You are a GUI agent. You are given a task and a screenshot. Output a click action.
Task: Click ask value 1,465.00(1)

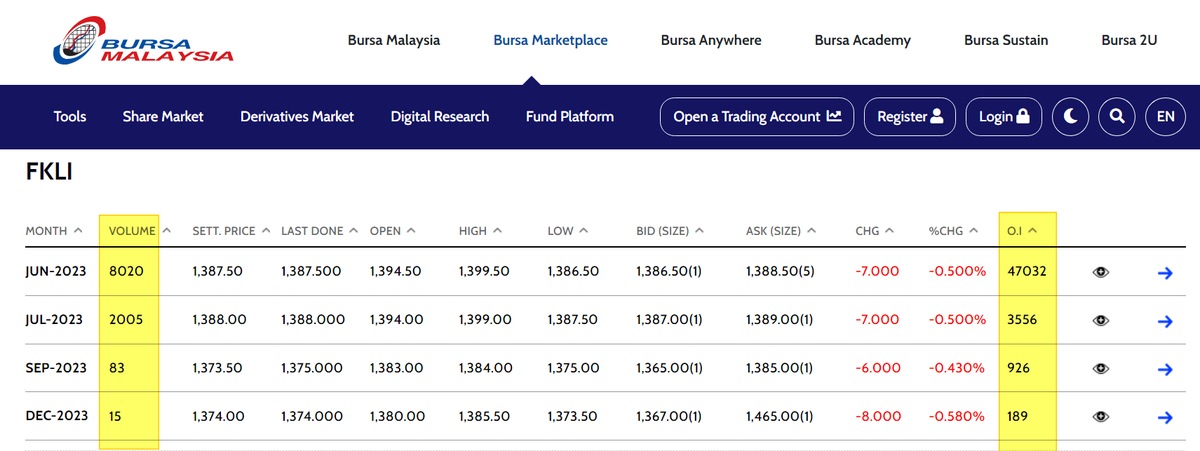(781, 416)
